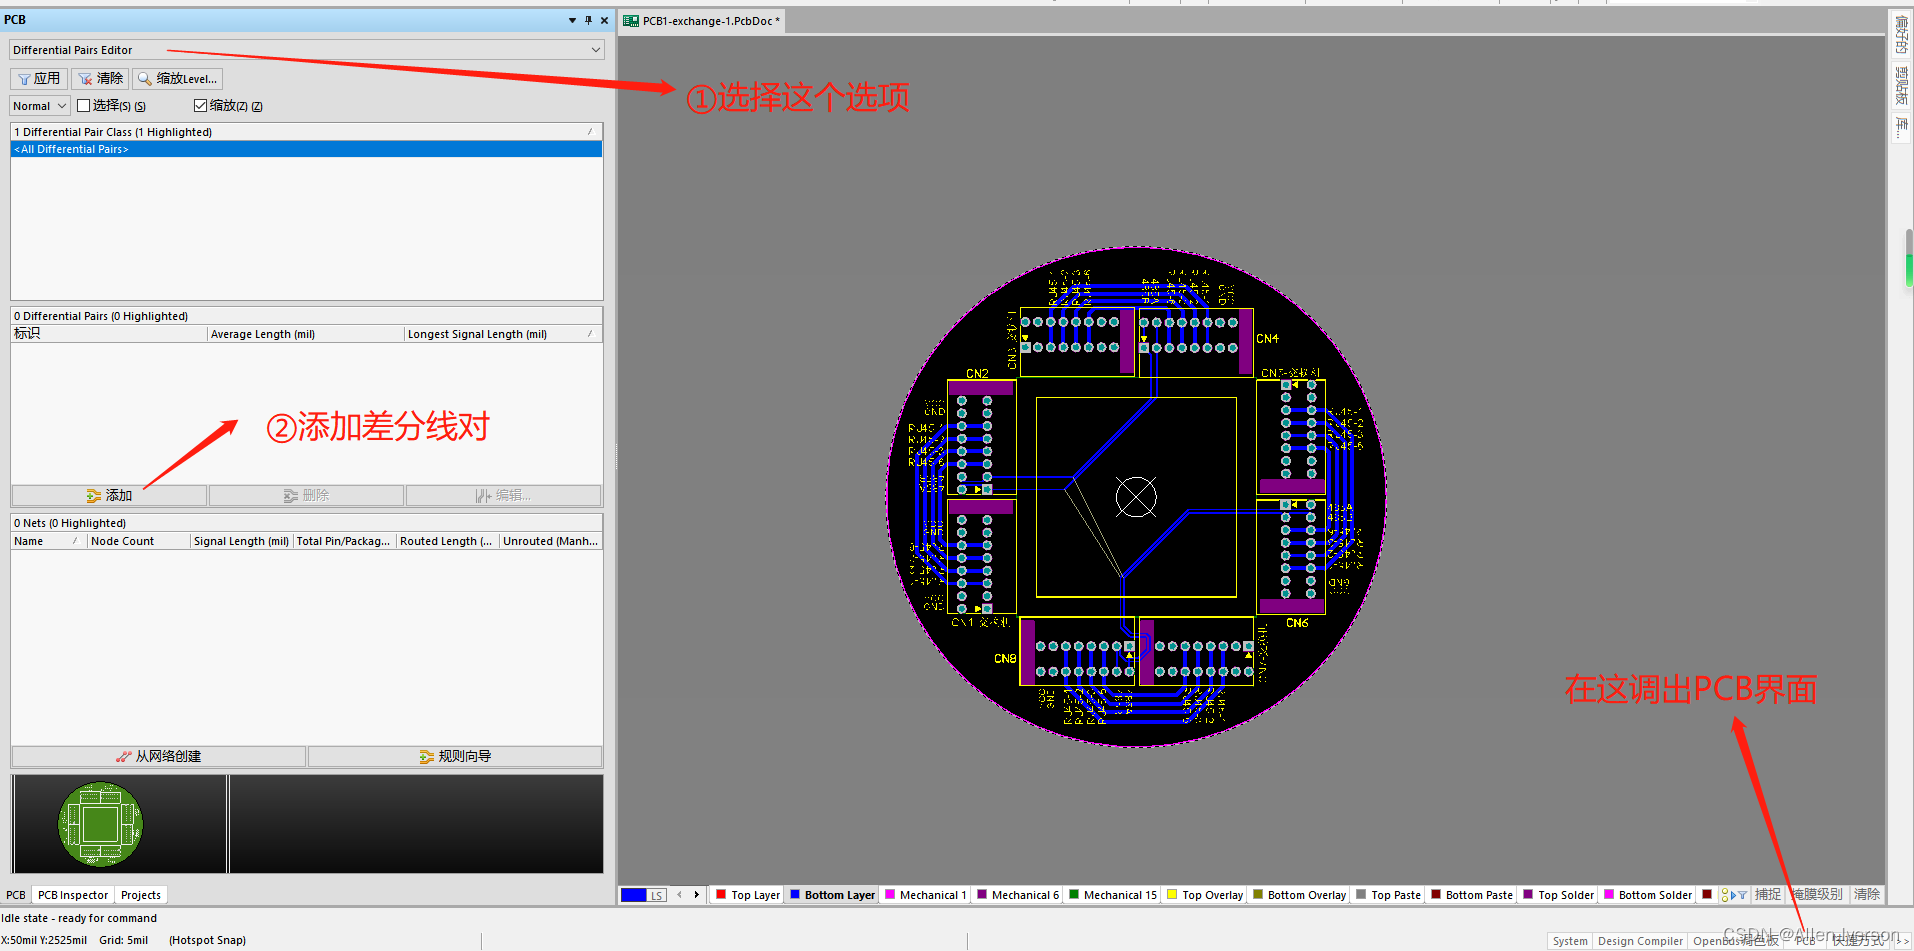Enable the 选择(S) checkbox
Screen dimensions: 1914x951
click(84, 106)
